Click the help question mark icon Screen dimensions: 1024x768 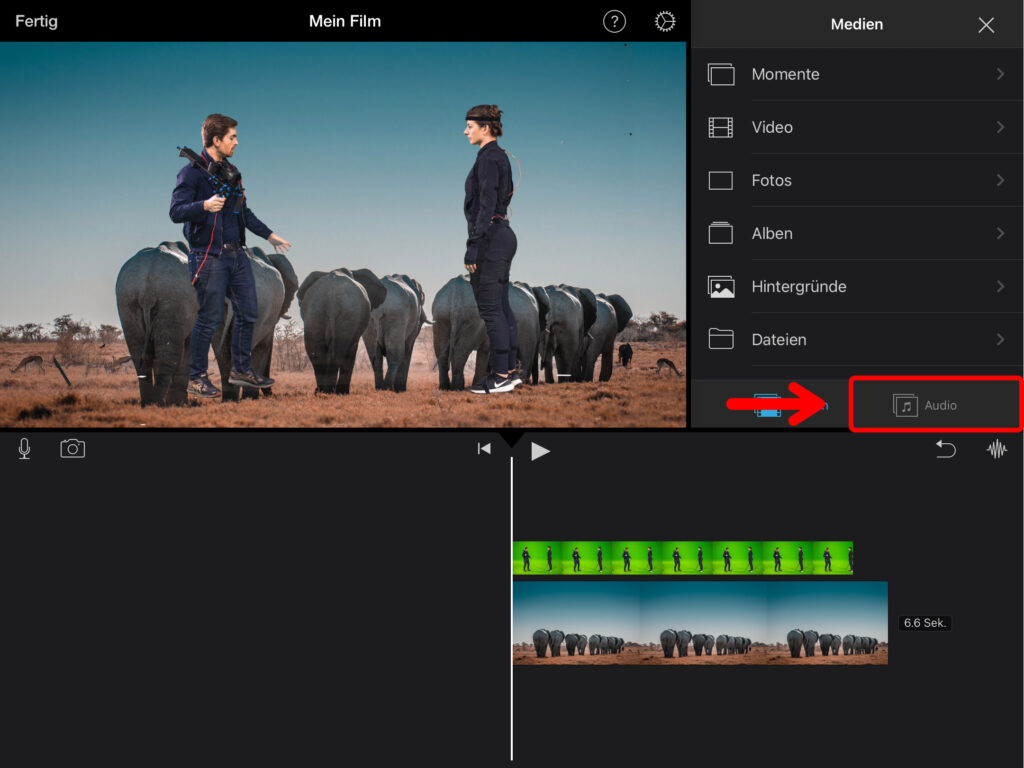tap(614, 22)
